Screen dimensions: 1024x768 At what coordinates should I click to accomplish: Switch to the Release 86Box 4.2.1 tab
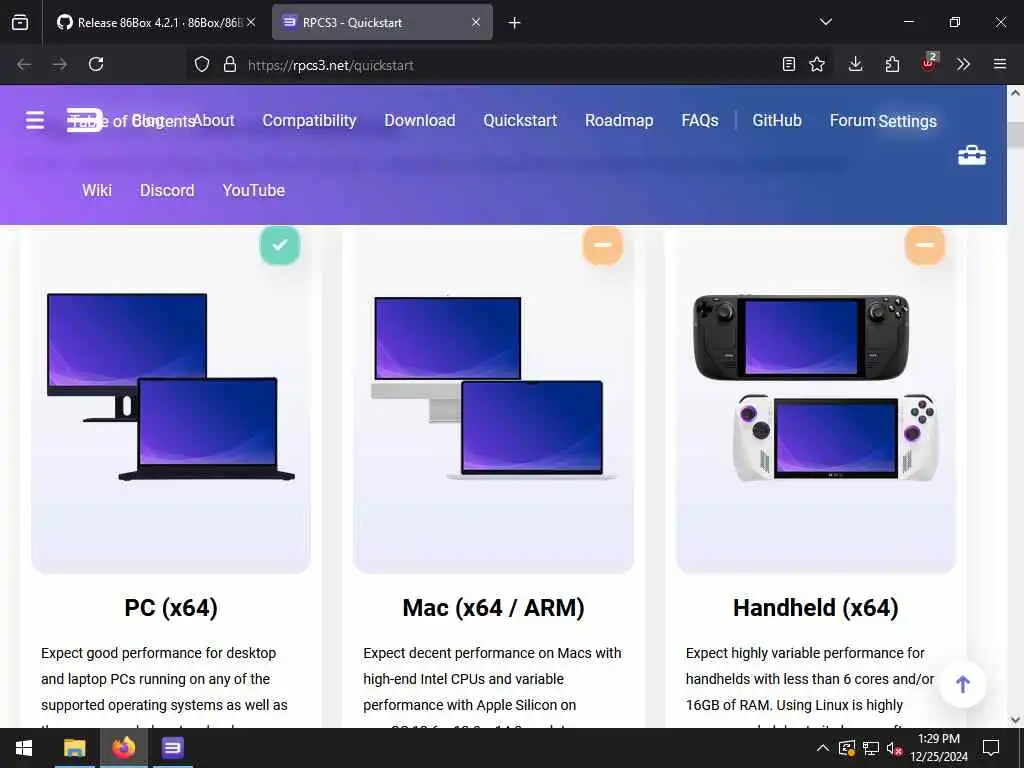pos(155,22)
